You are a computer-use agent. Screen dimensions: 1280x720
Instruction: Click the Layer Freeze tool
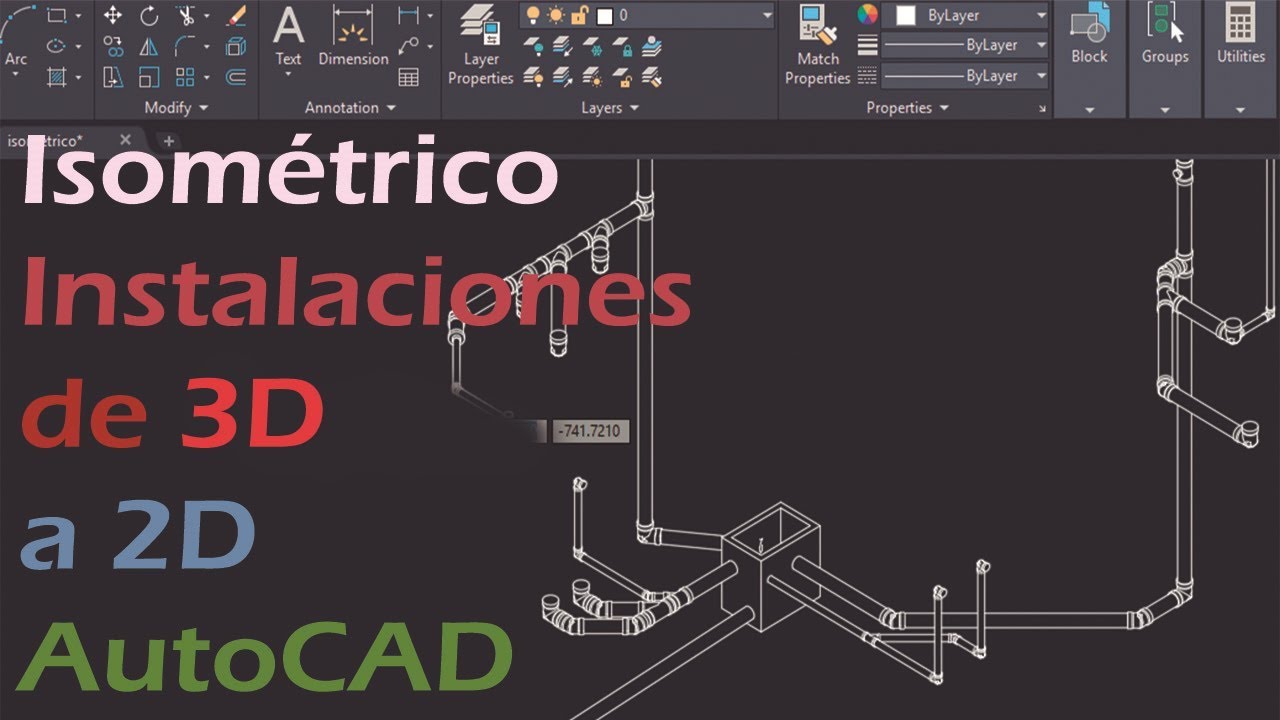pyautogui.click(x=593, y=46)
